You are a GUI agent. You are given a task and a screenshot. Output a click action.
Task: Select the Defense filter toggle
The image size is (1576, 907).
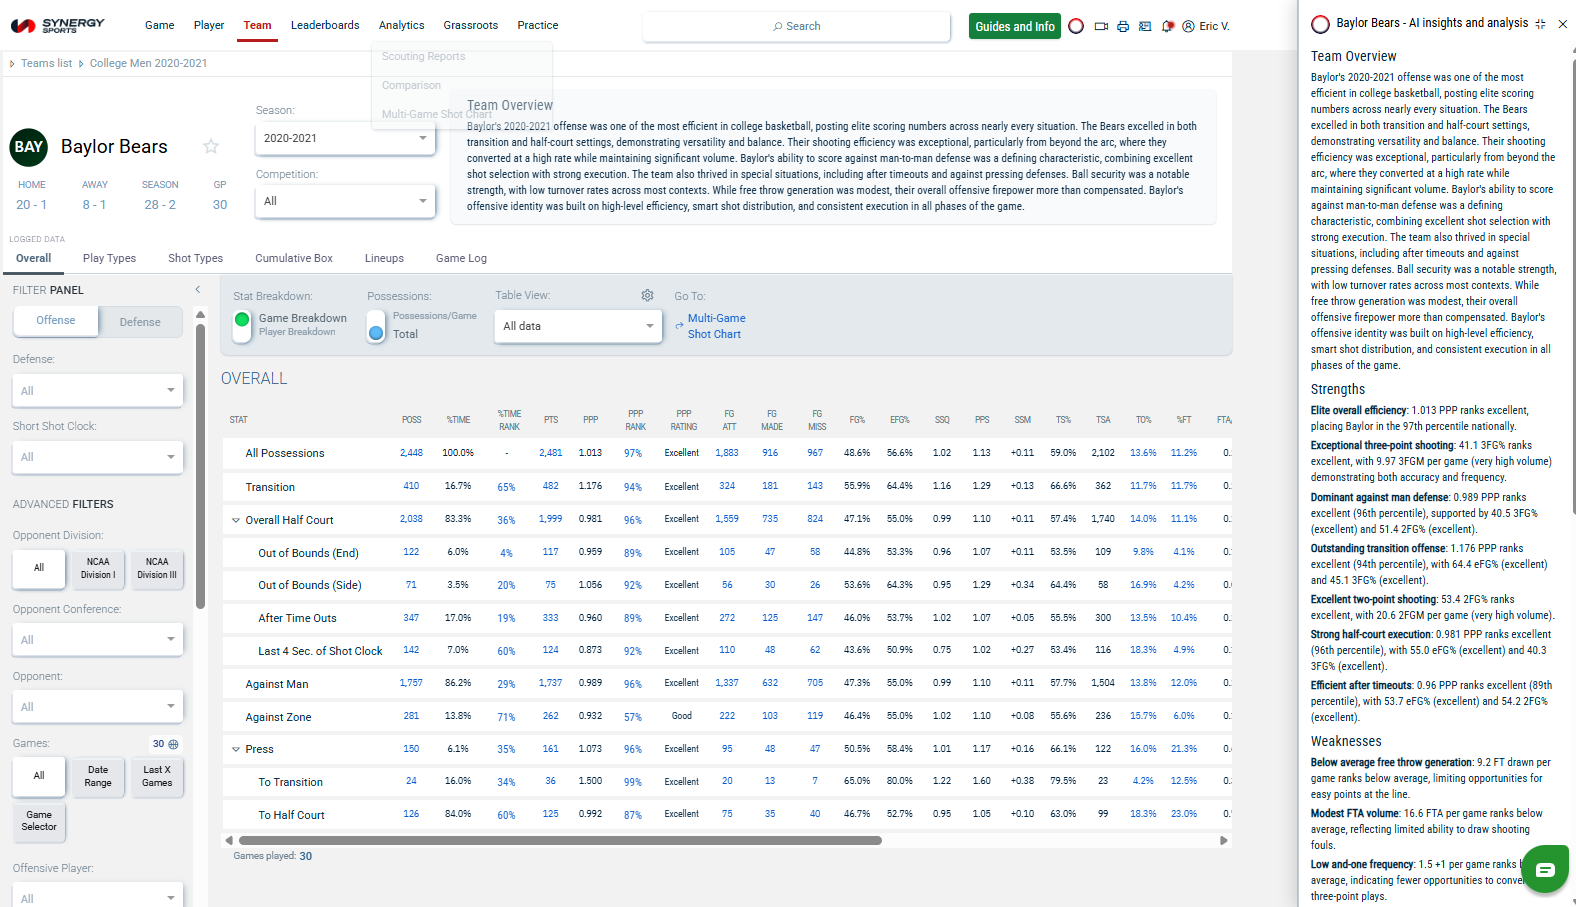click(x=140, y=322)
